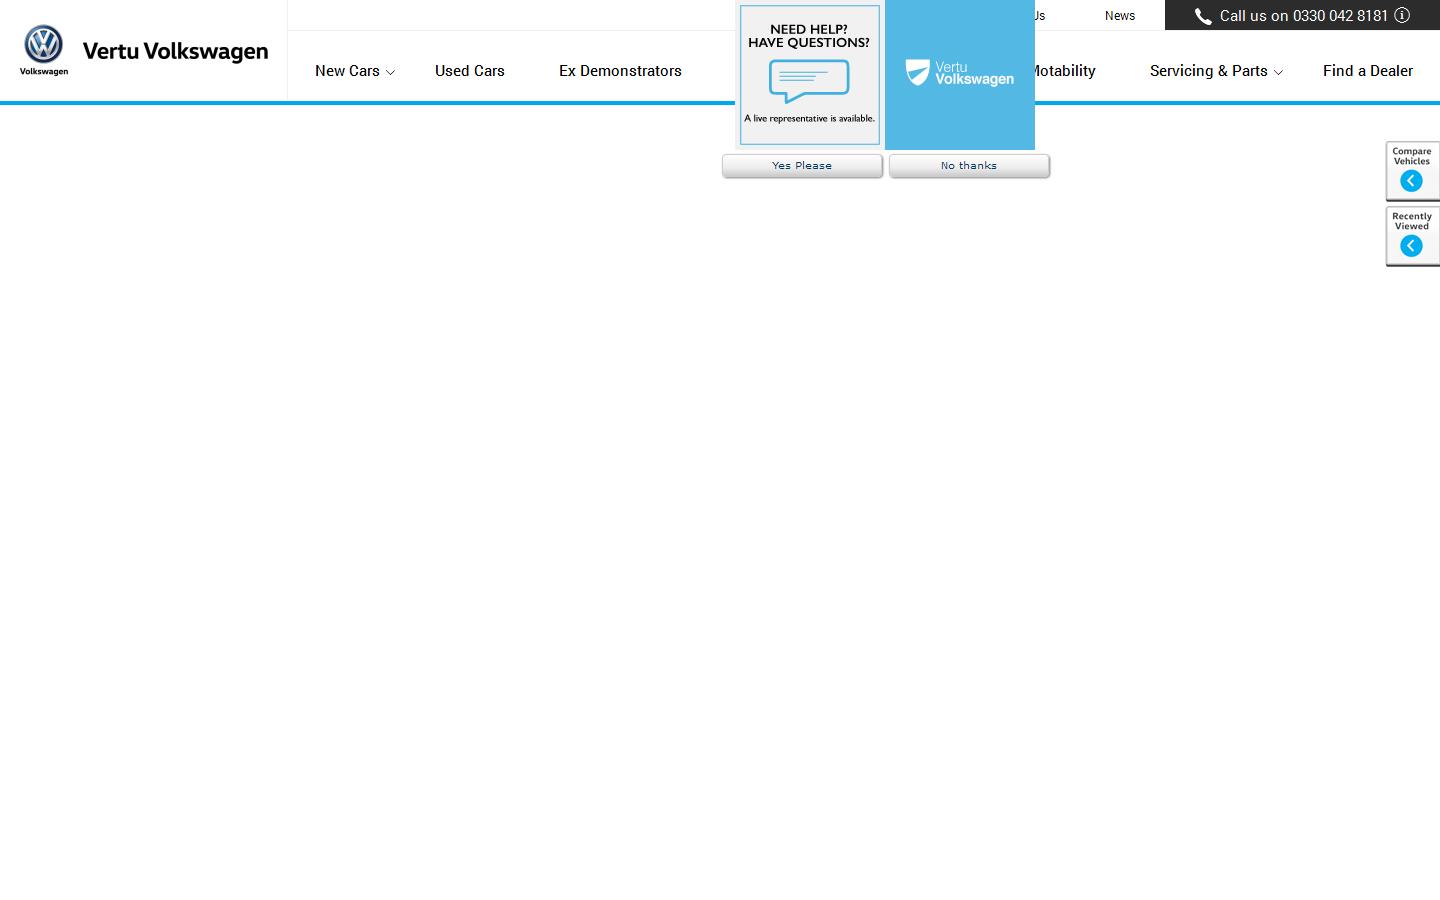Image resolution: width=1440 pixels, height=900 pixels.
Task: Expand the Servicing & Parts chevron arrow
Action: (x=1278, y=72)
